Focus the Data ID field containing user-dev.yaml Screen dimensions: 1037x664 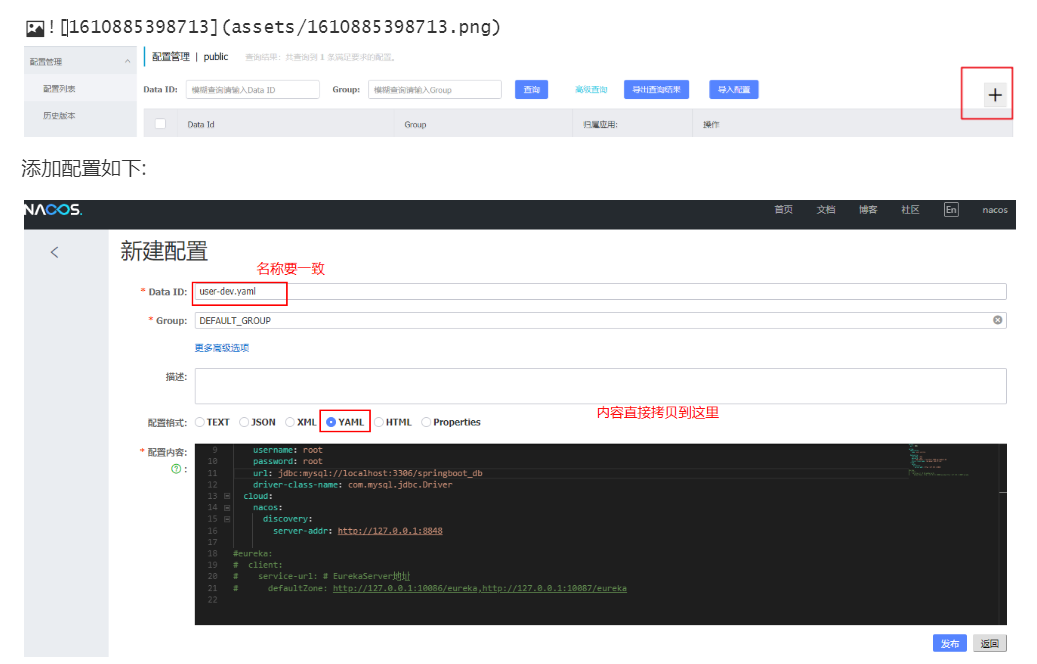(x=601, y=292)
